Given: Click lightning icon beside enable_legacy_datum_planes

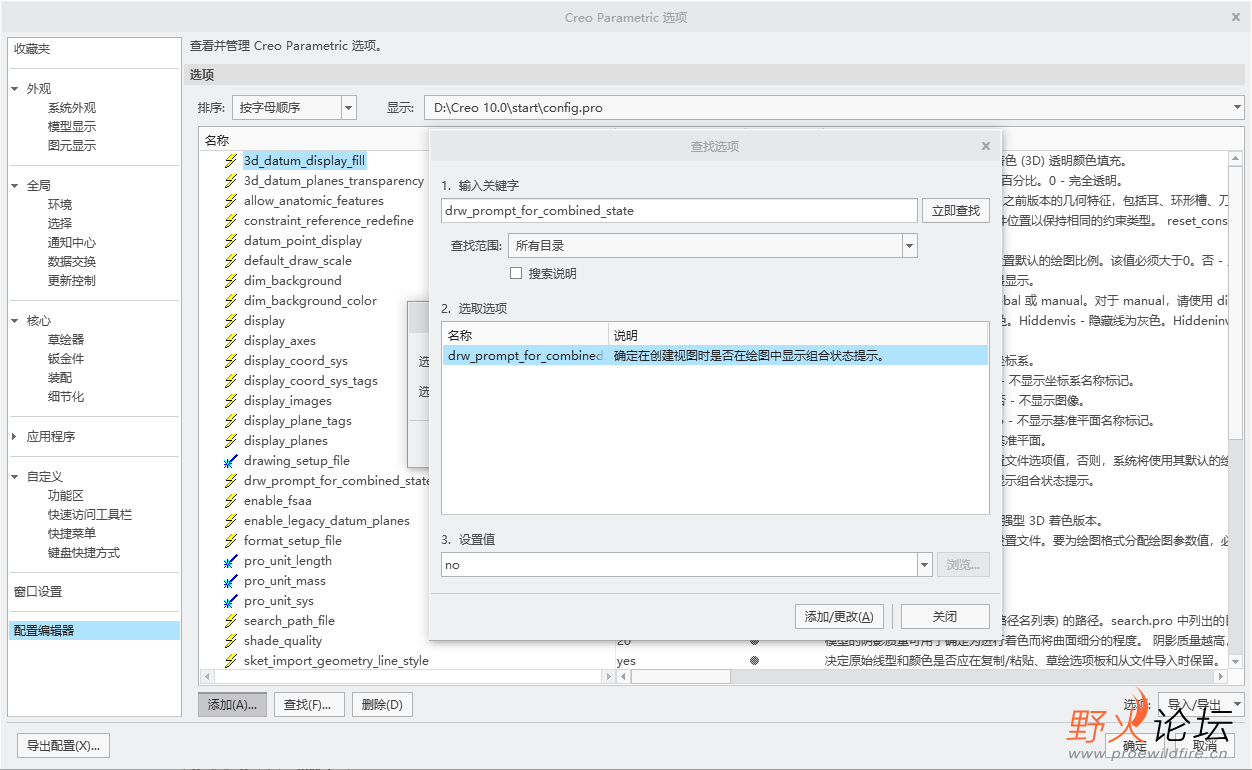Looking at the screenshot, I should 231,521.
